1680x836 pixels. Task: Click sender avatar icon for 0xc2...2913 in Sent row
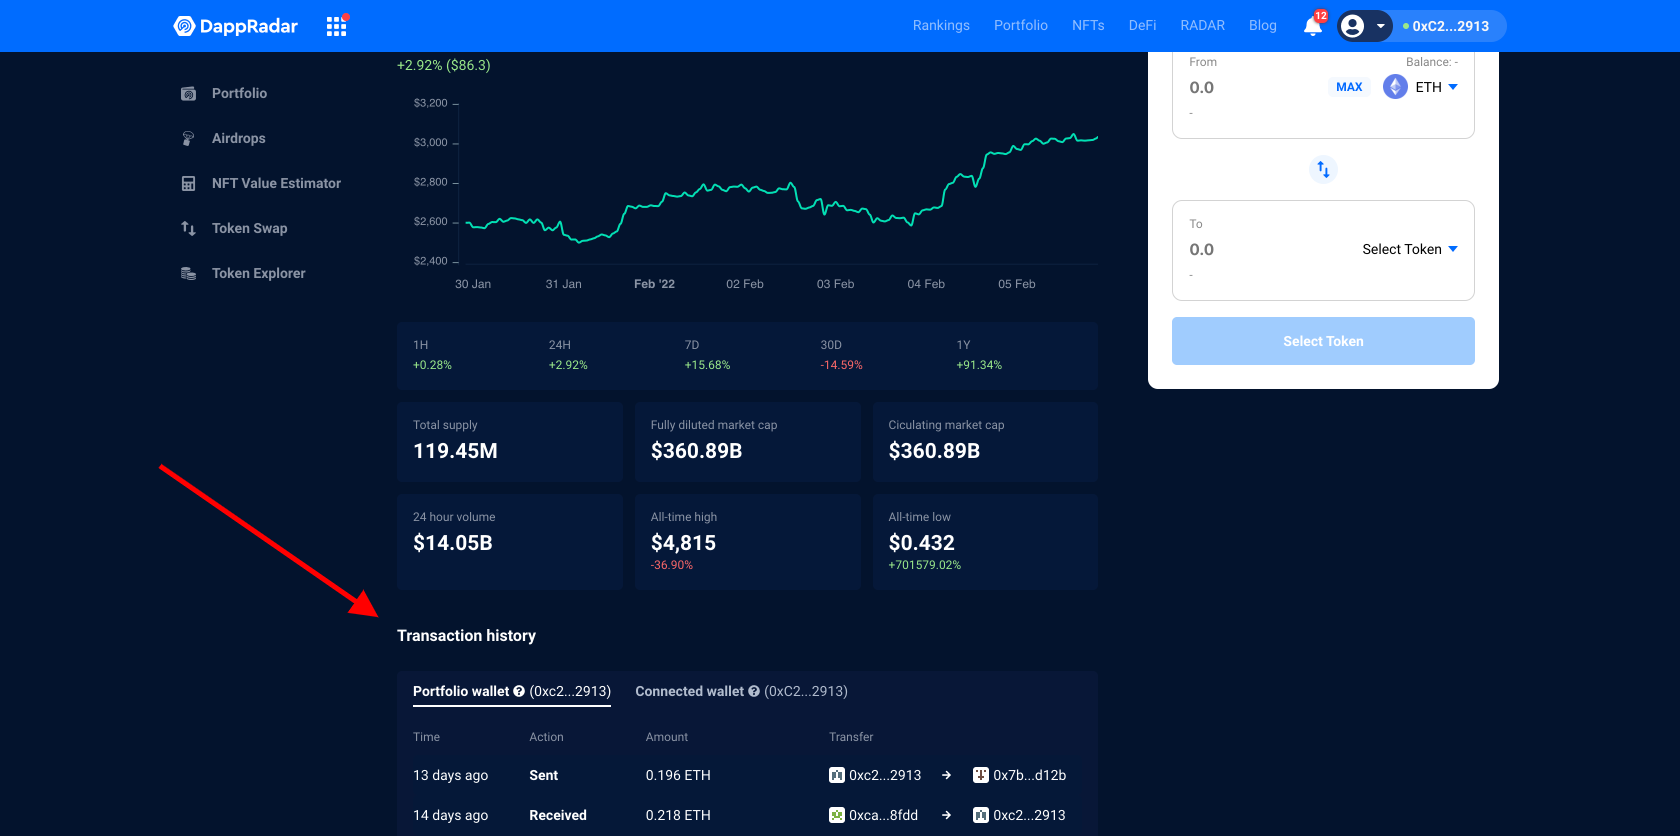pyautogui.click(x=837, y=775)
